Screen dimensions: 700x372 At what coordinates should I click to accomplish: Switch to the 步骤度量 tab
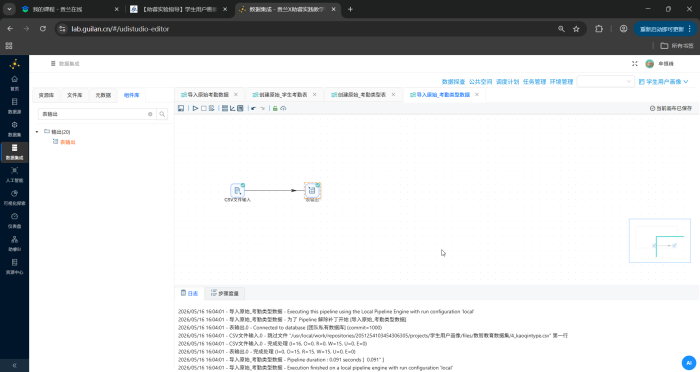(225, 293)
